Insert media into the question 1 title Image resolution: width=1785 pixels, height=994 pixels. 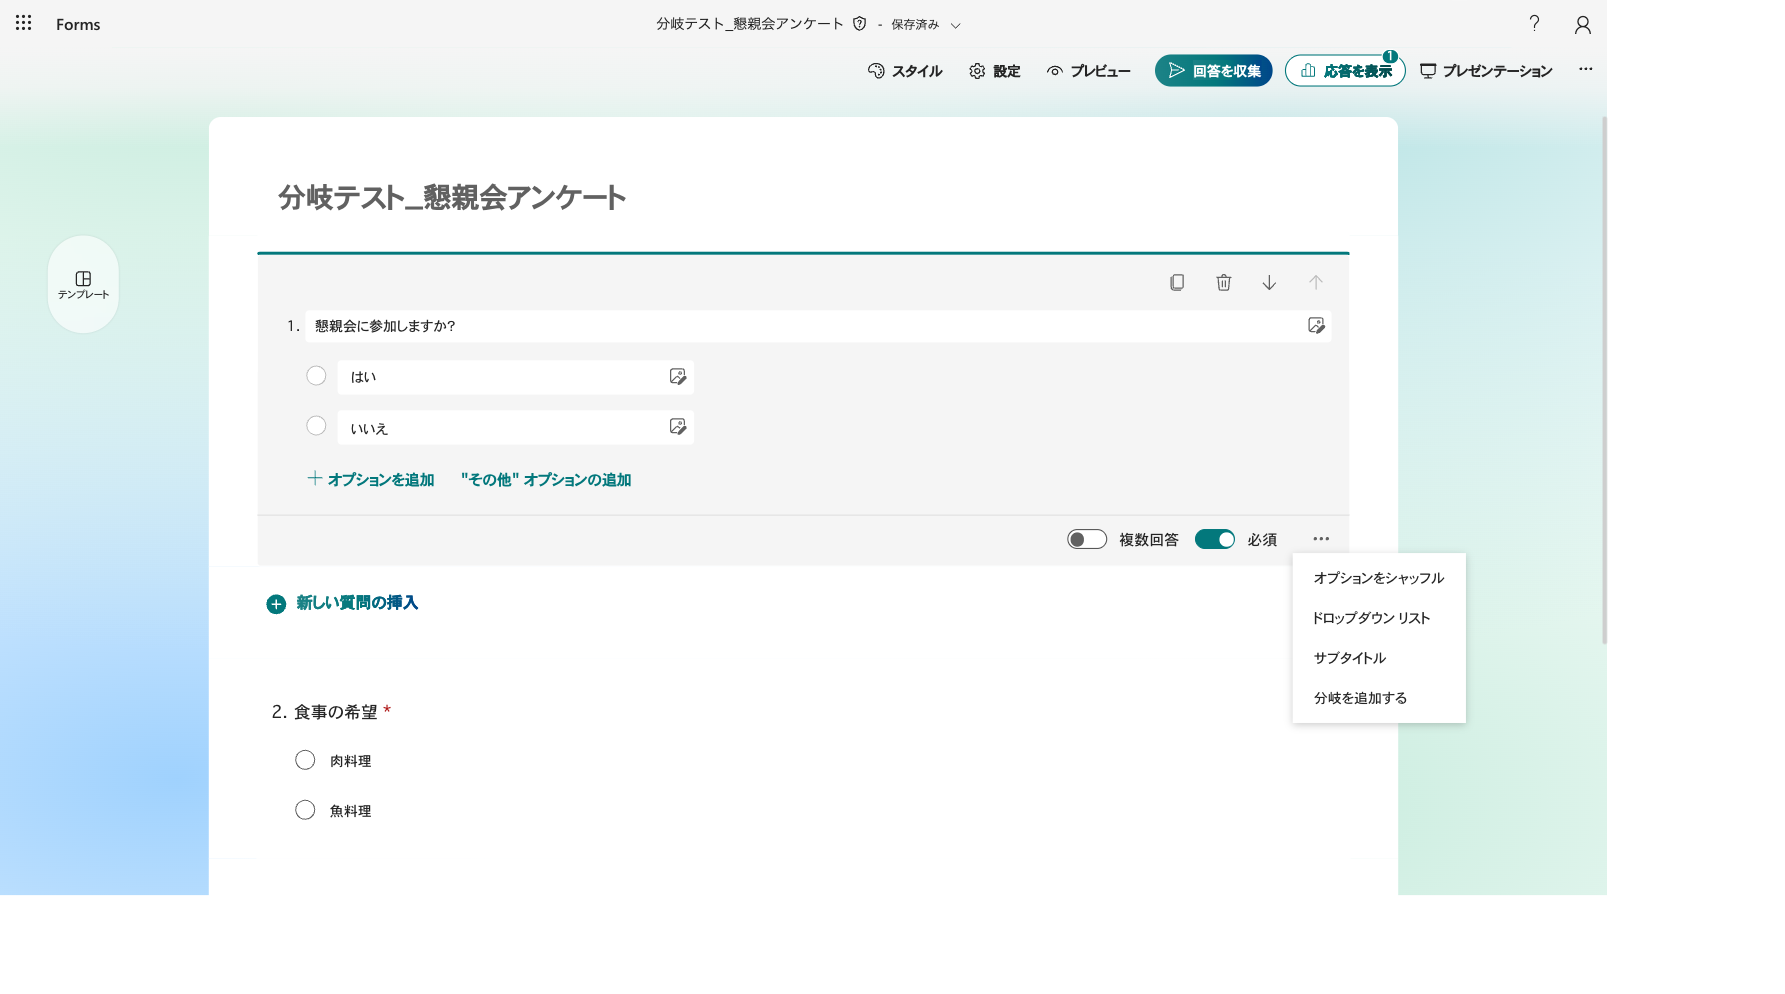click(1316, 325)
